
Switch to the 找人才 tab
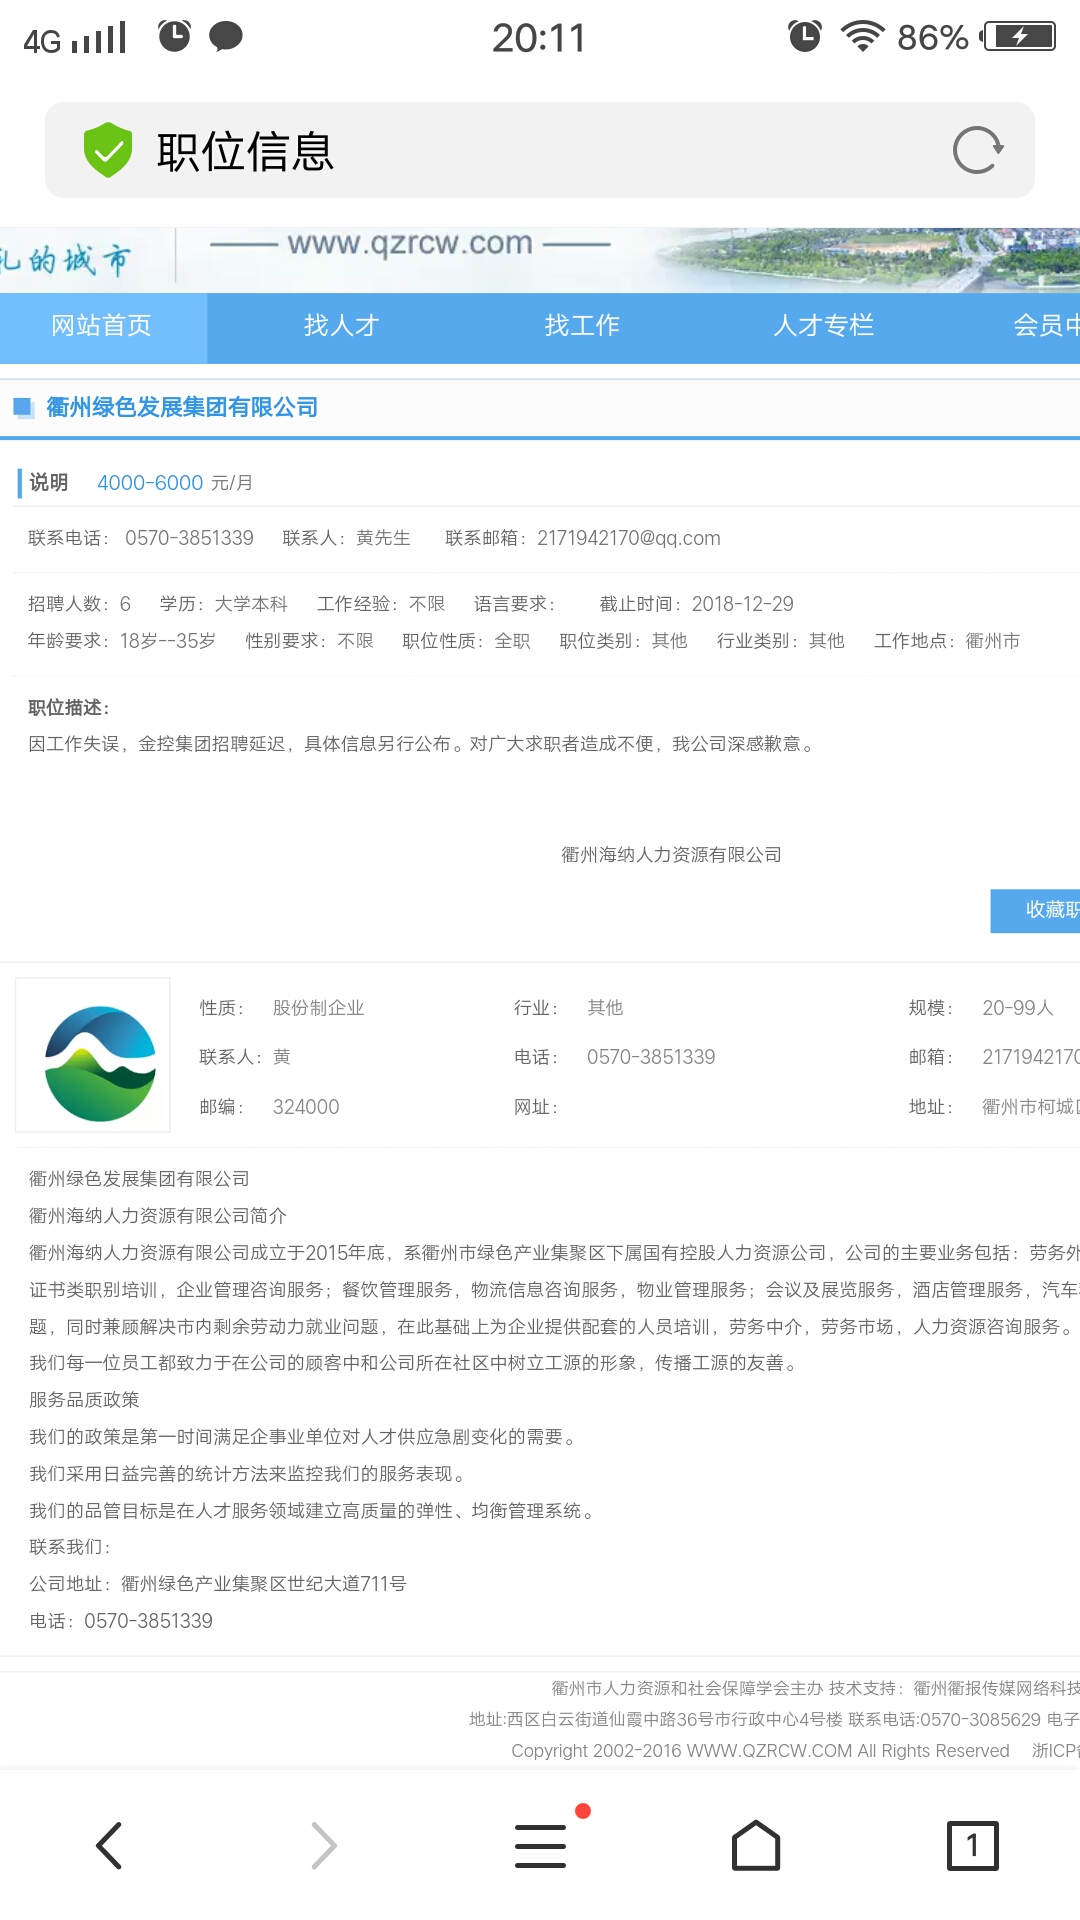pyautogui.click(x=342, y=326)
